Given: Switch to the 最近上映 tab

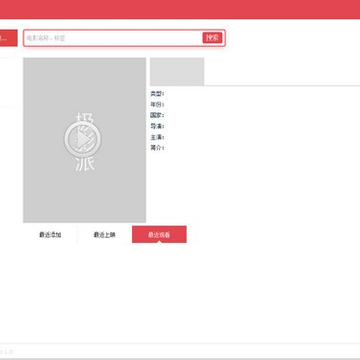Looking at the screenshot, I should (104, 235).
